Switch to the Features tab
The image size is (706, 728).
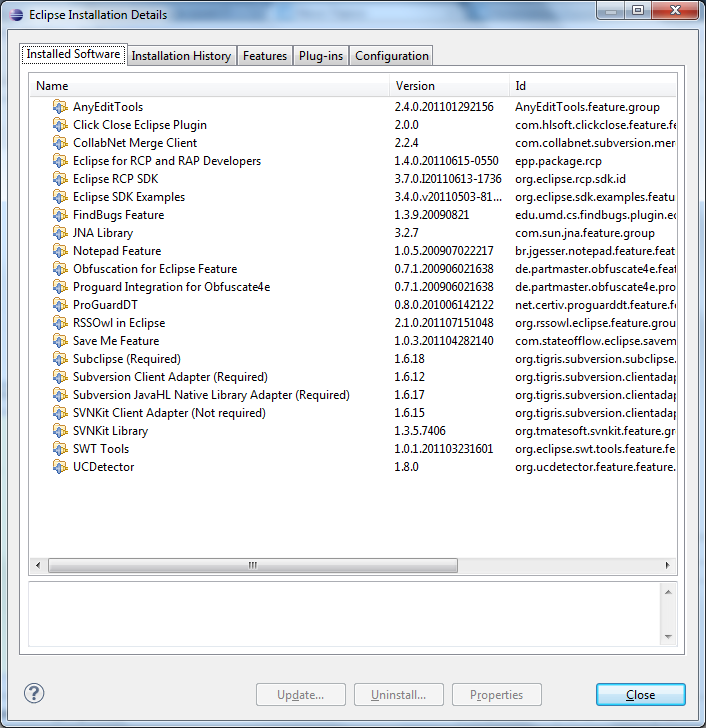(265, 56)
